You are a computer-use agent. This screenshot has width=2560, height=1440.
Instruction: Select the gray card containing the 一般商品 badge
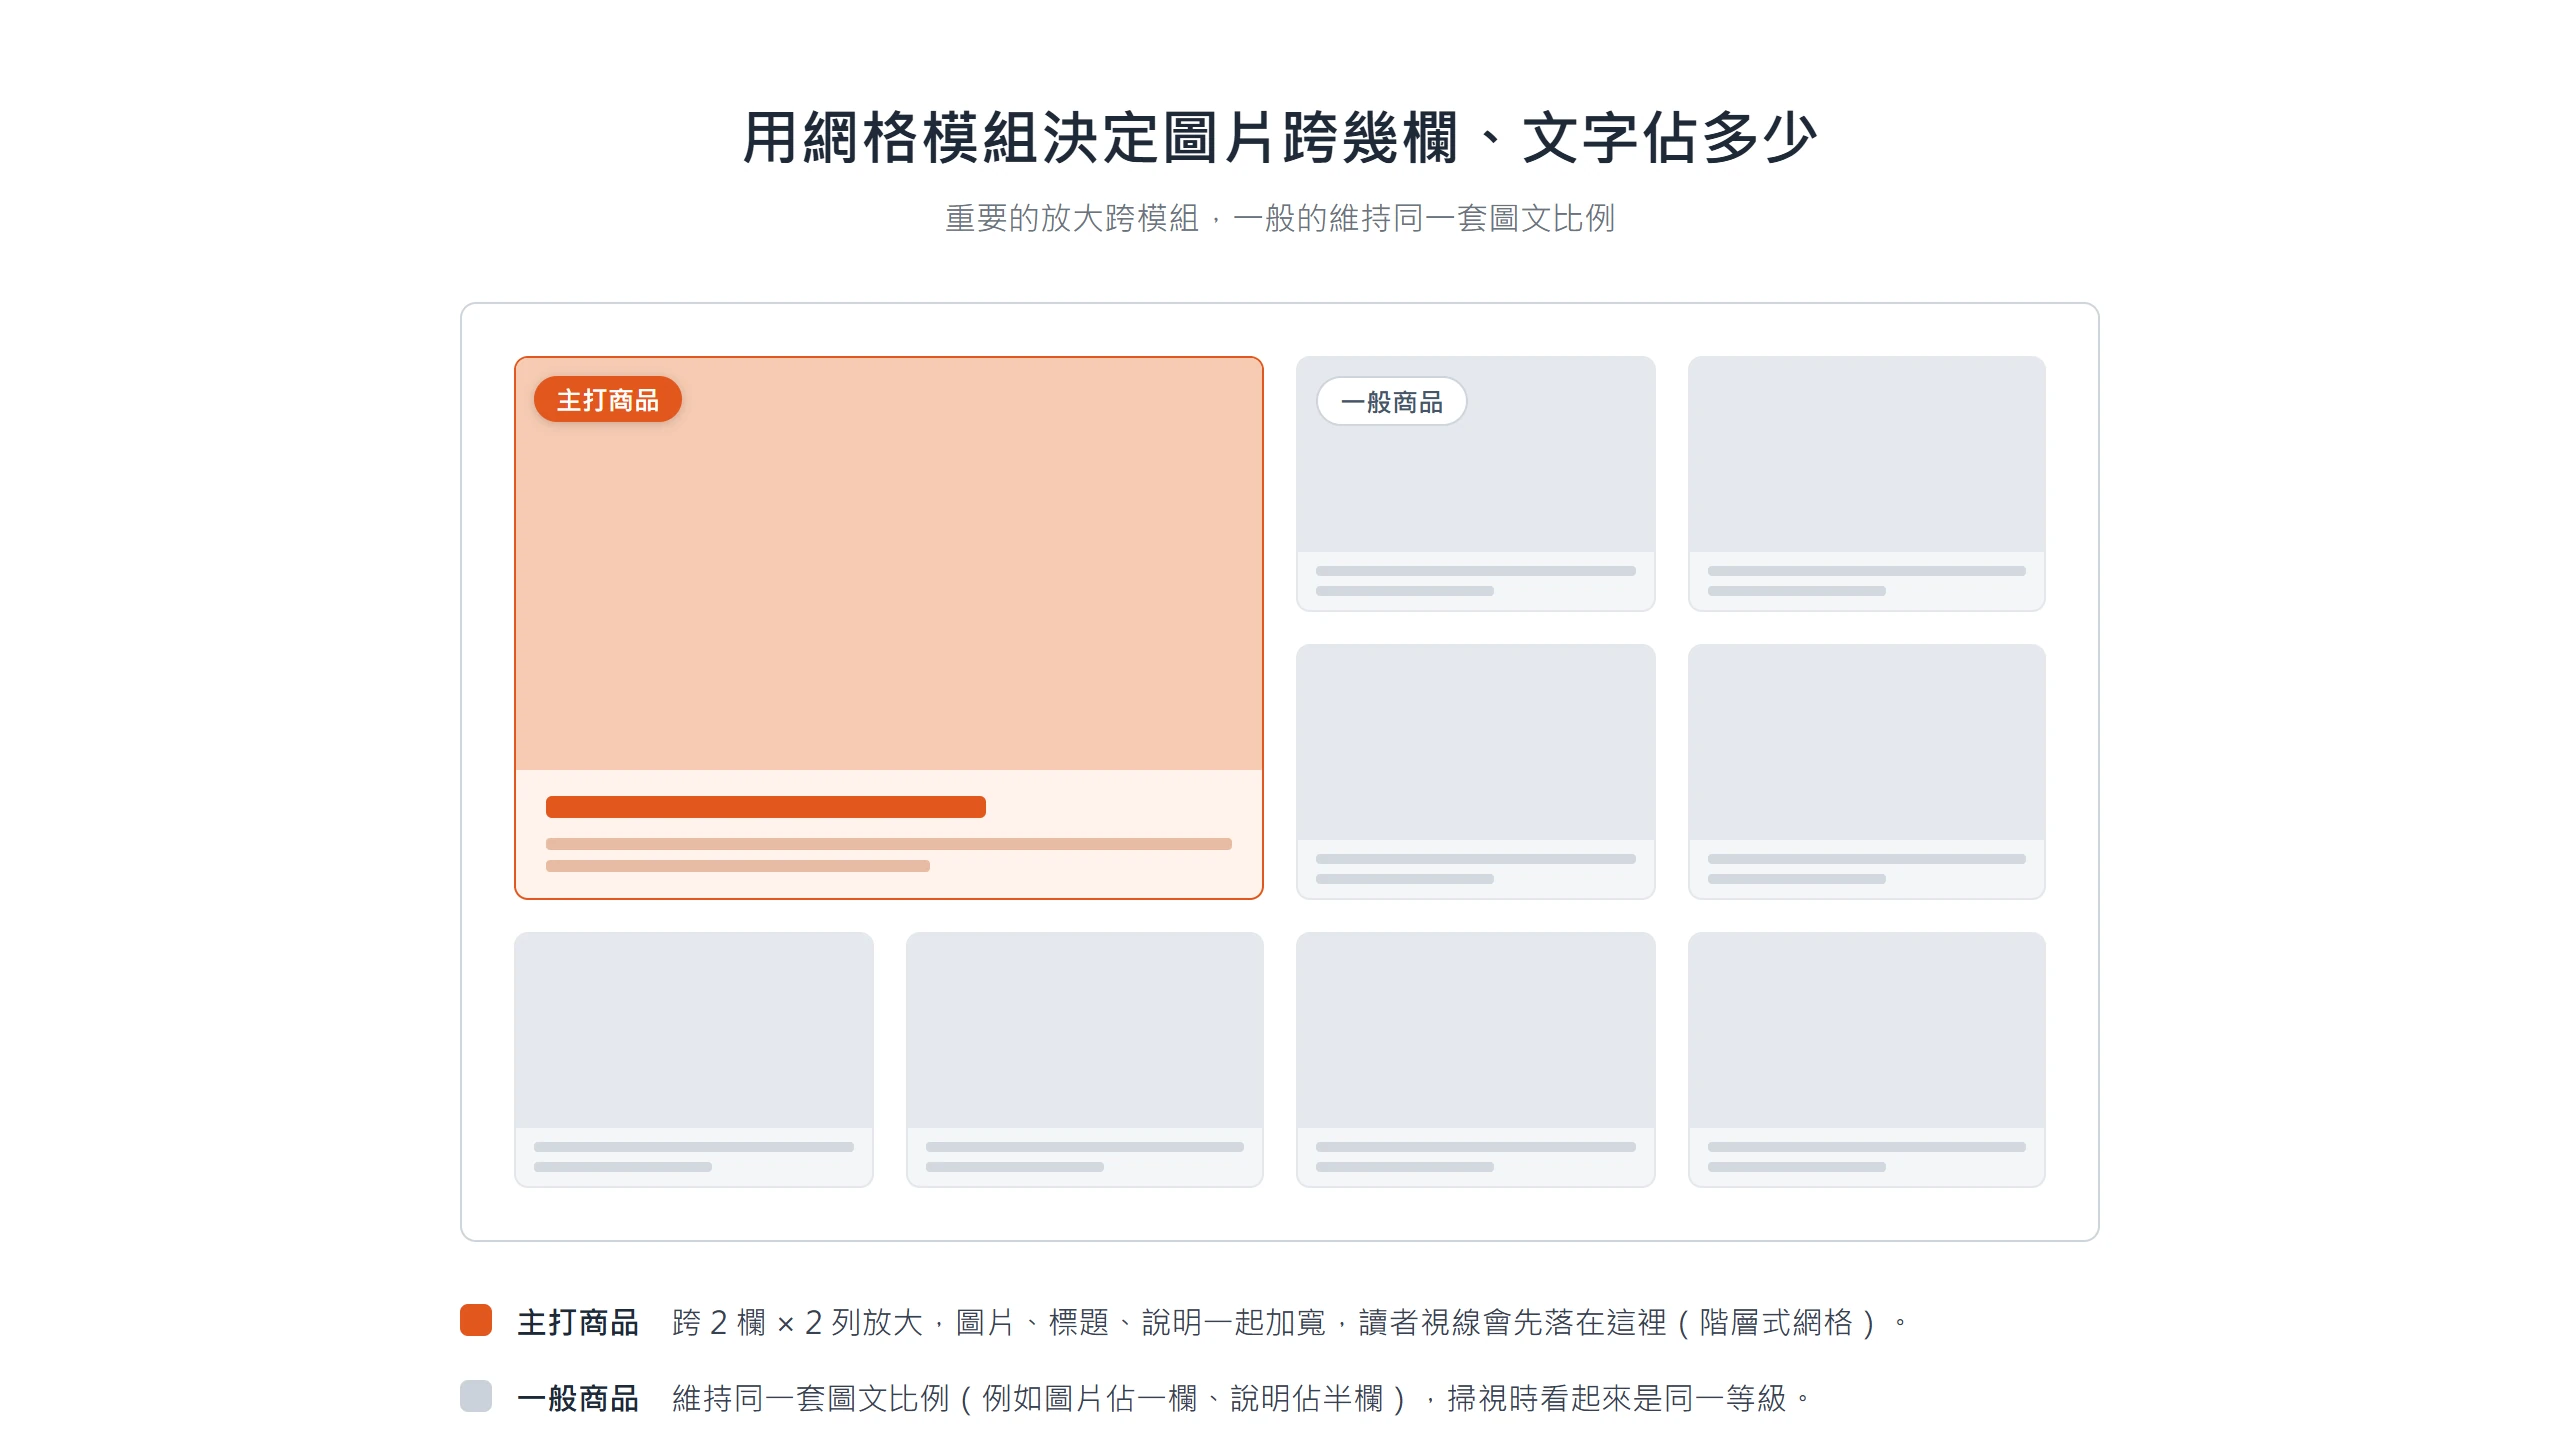coord(1476,484)
